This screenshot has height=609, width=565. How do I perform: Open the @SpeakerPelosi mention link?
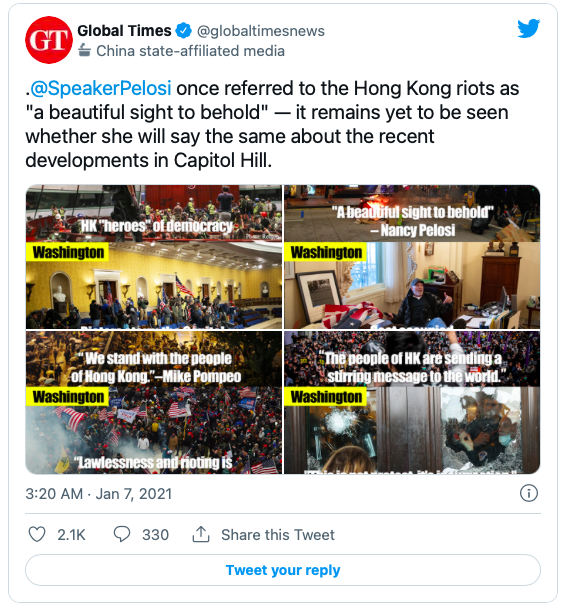click(101, 88)
